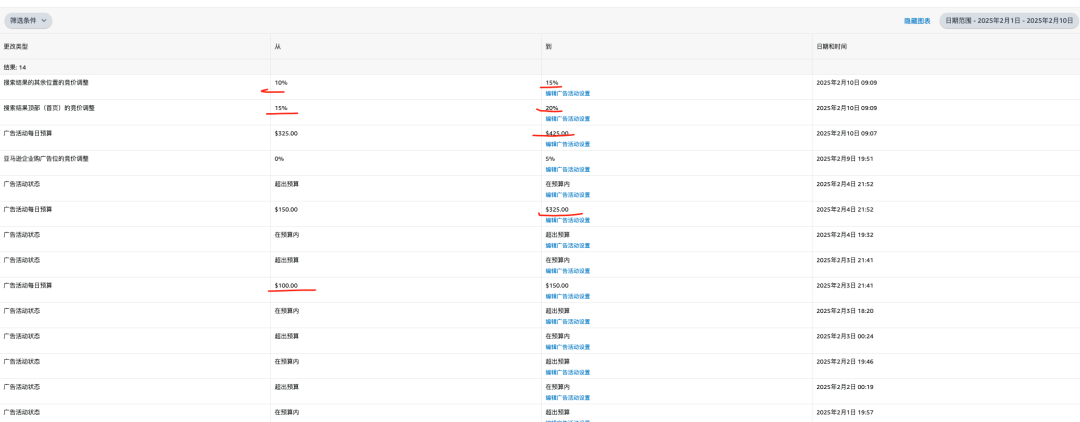Click the 到 column header
1080x422 pixels.
[x=549, y=46]
